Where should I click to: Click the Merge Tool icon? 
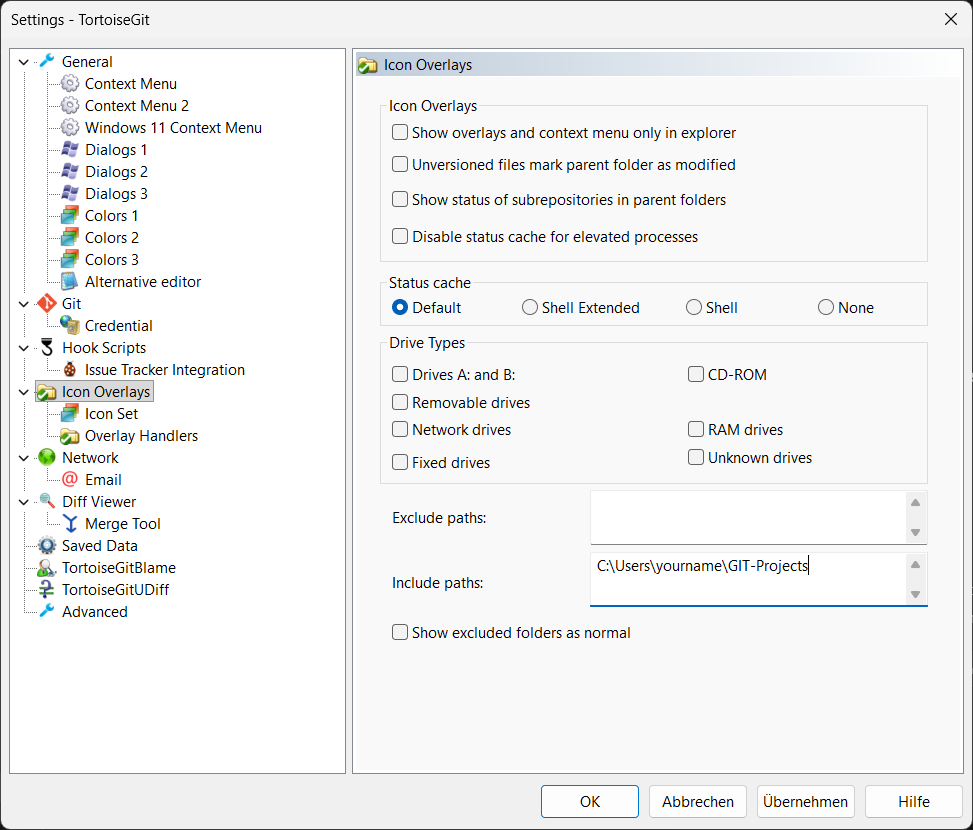coord(70,524)
